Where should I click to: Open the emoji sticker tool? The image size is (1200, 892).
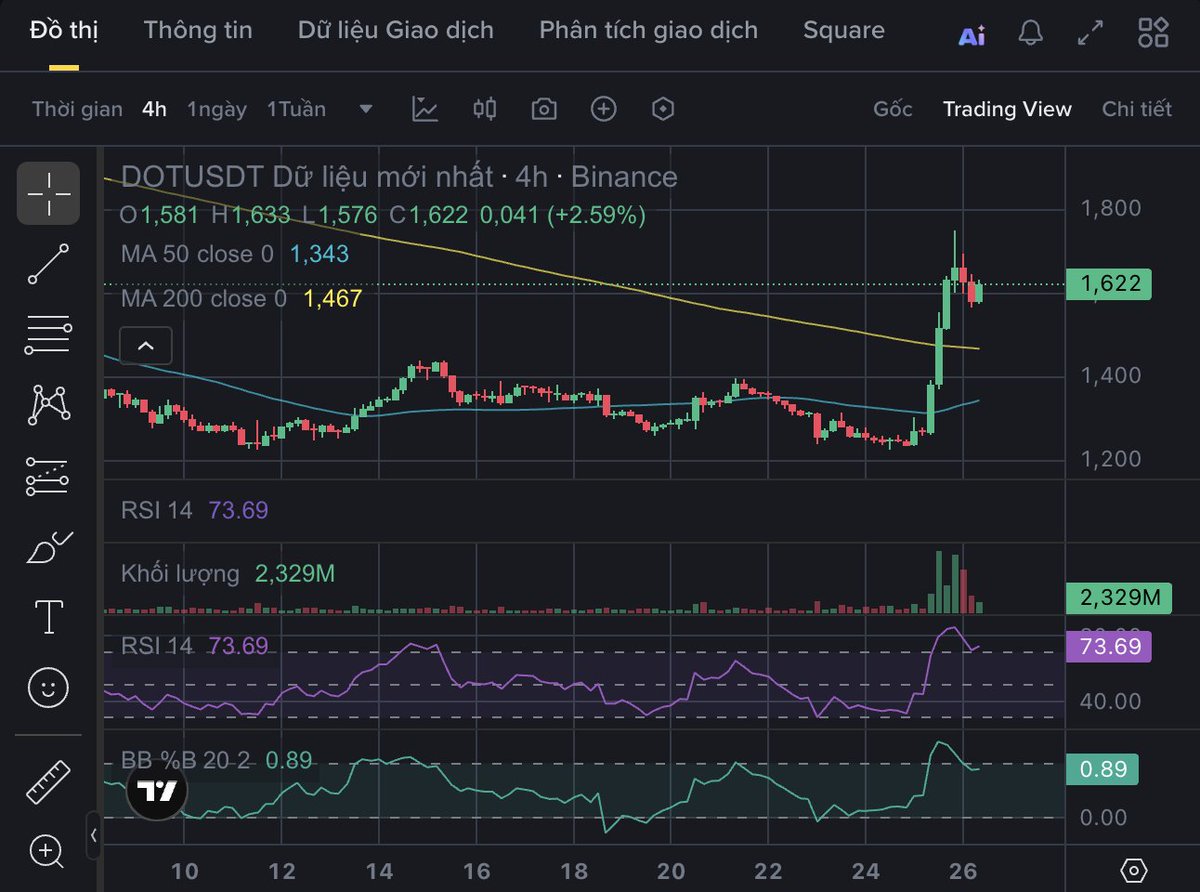pos(48,687)
